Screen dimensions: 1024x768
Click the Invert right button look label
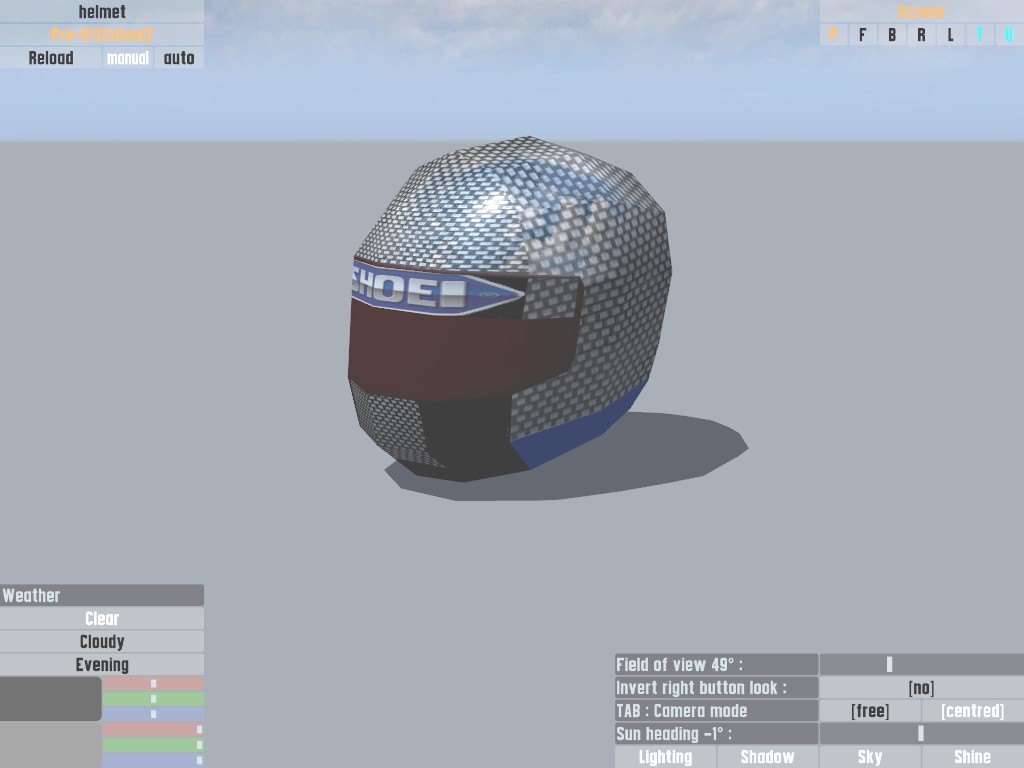(716, 688)
